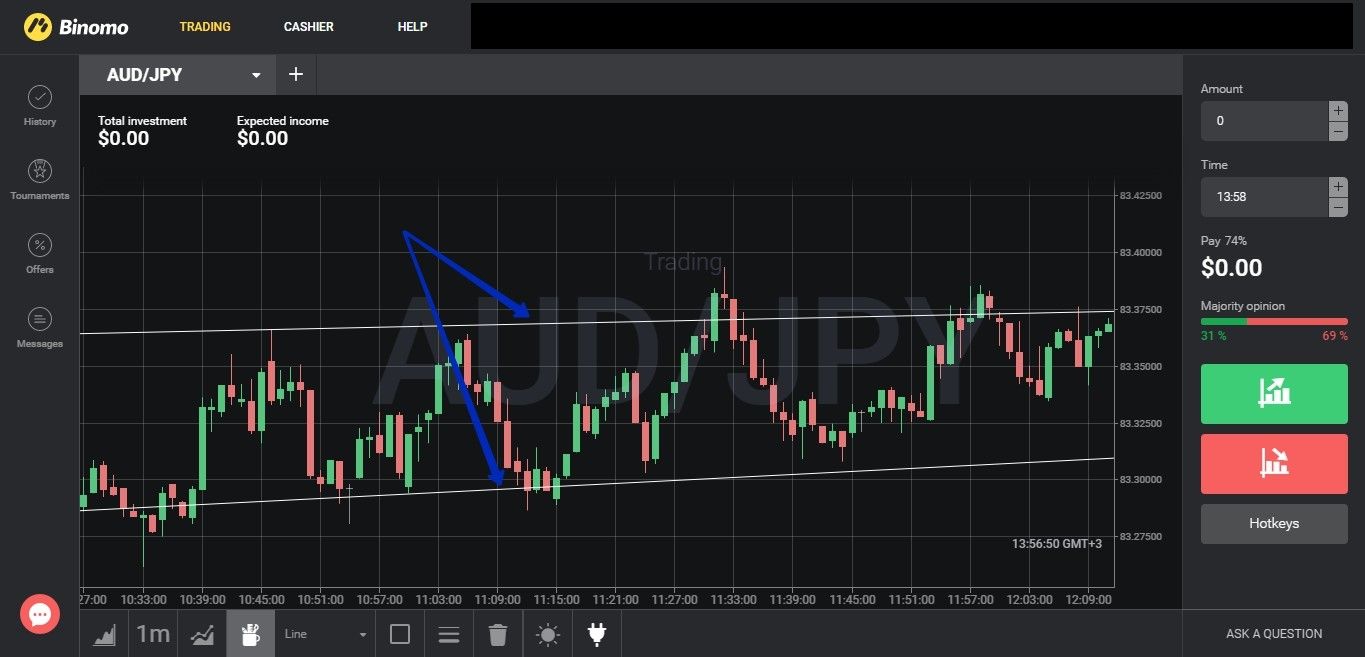The image size is (1365, 657).
Task: Click the green up trade button
Action: (1274, 391)
